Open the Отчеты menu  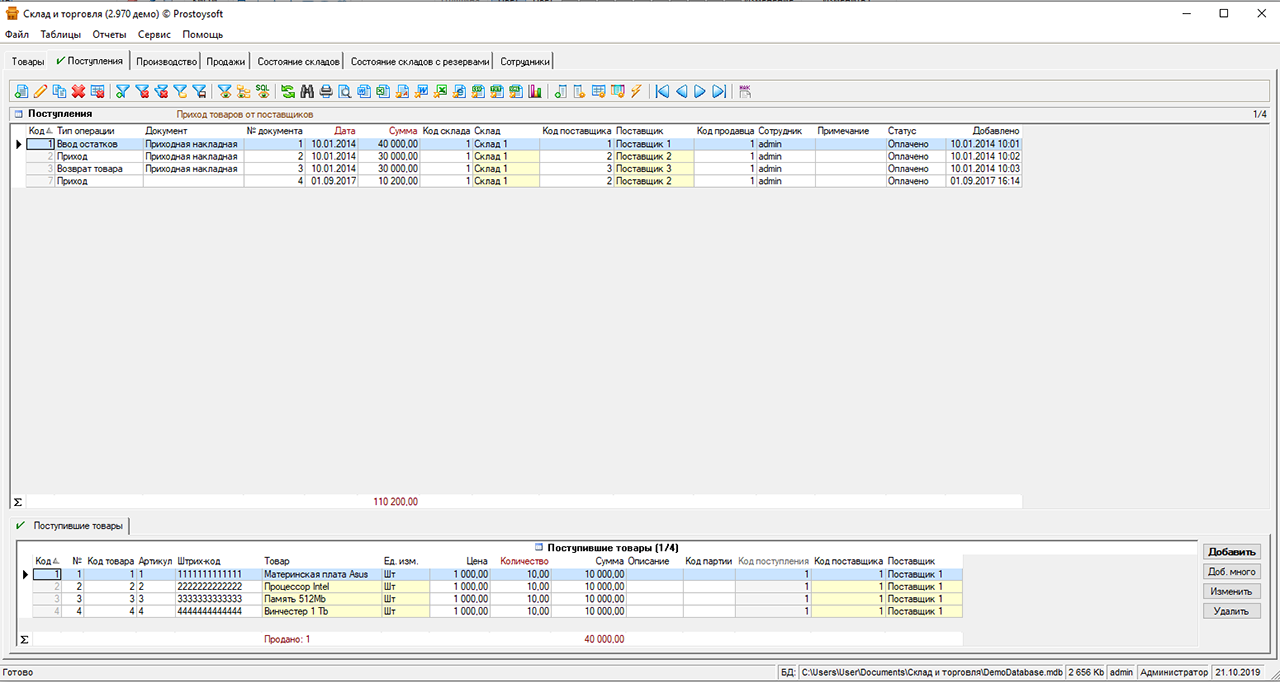[x=110, y=34]
